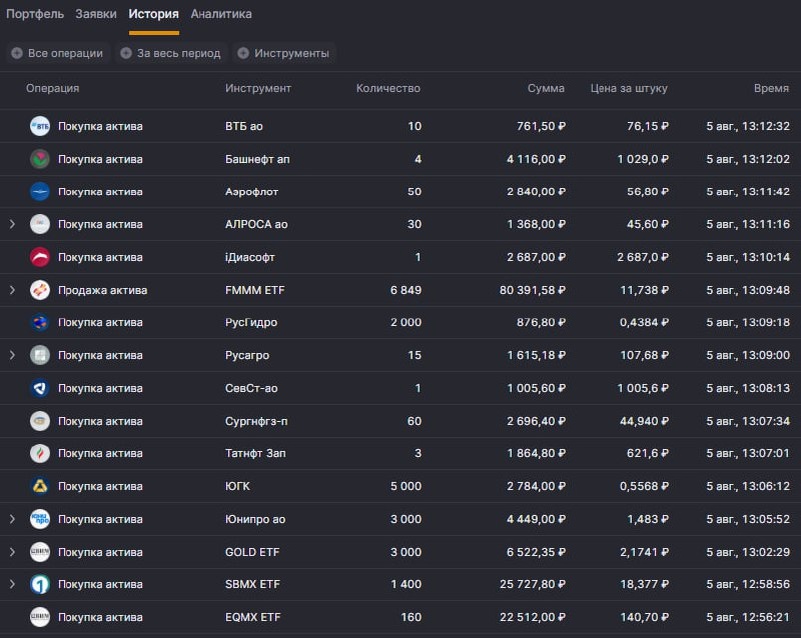The image size is (801, 638).
Task: Click the ЮГК logo icon
Action: pyautogui.click(x=40, y=486)
